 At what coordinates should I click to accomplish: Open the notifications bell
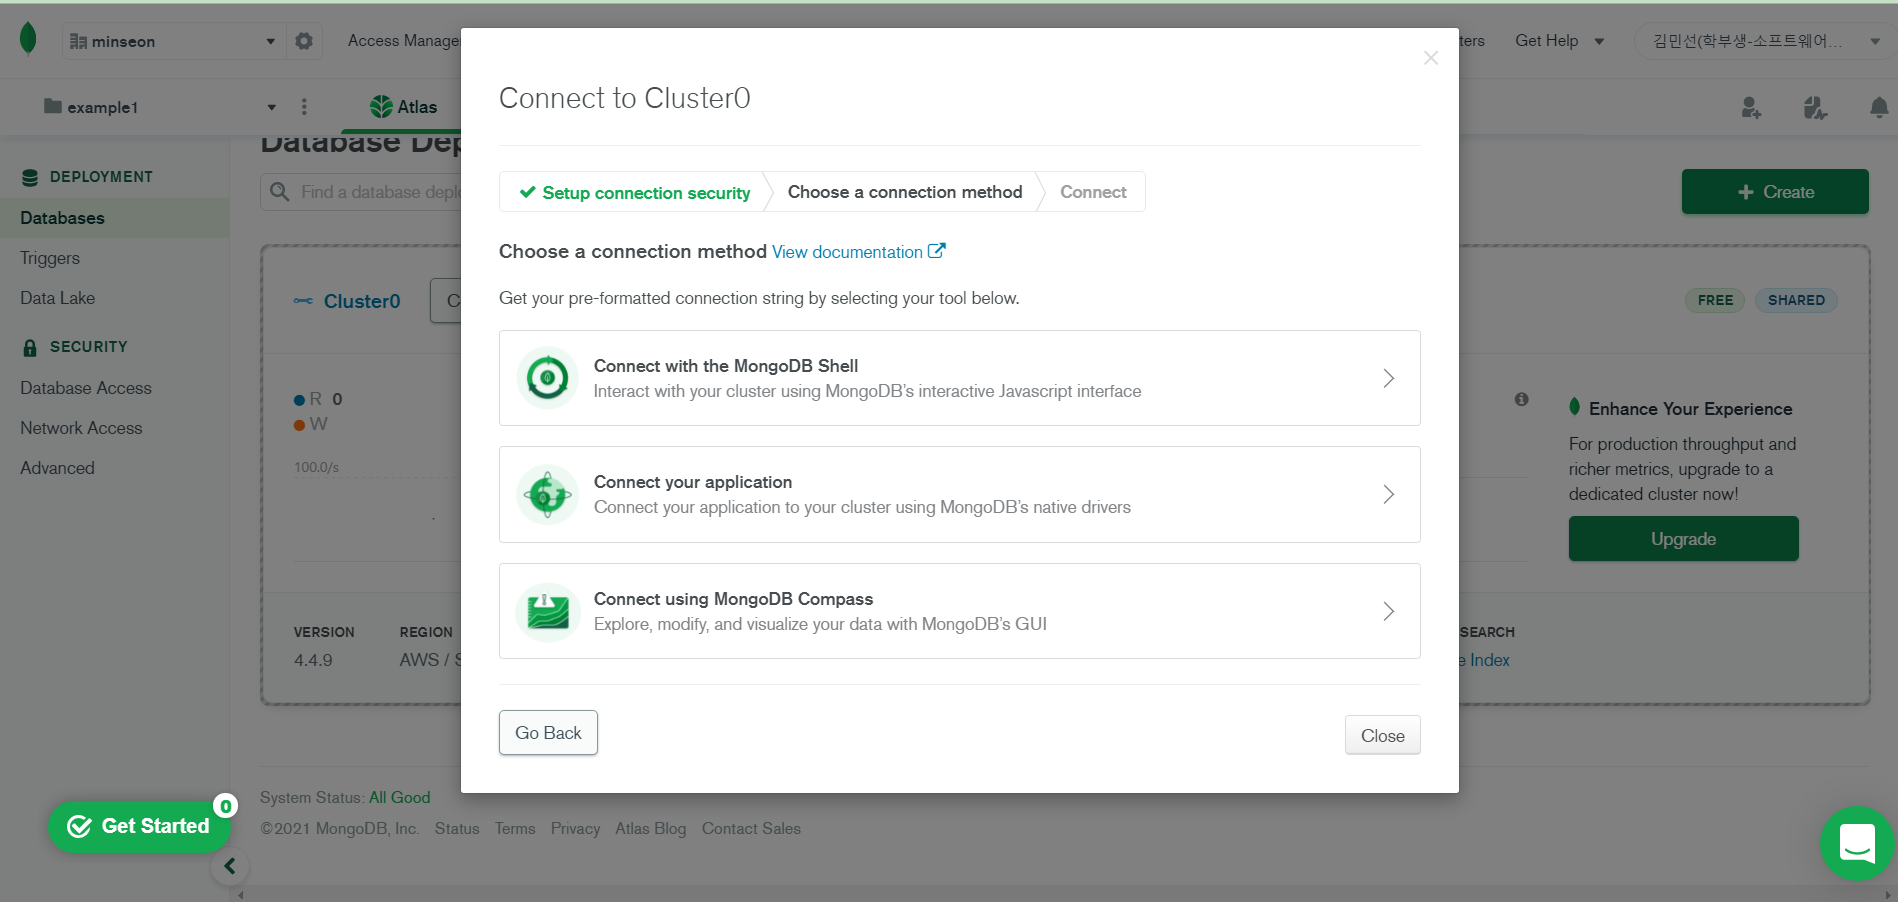tap(1879, 107)
